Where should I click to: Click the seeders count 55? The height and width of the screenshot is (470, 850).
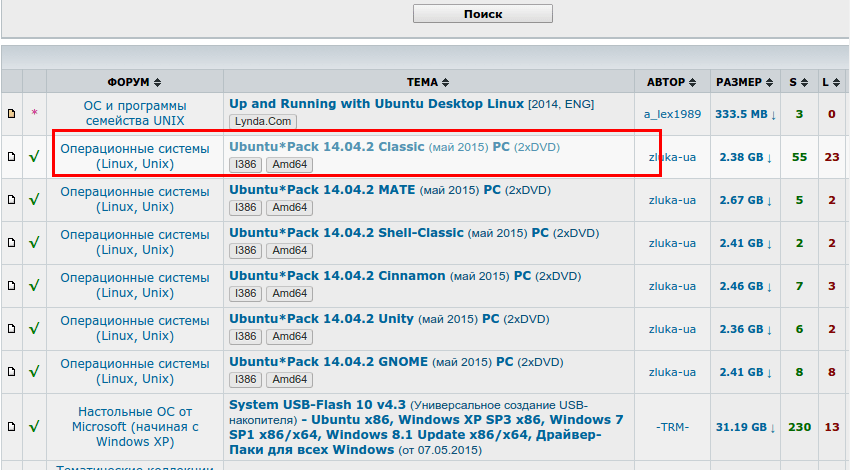tap(799, 157)
